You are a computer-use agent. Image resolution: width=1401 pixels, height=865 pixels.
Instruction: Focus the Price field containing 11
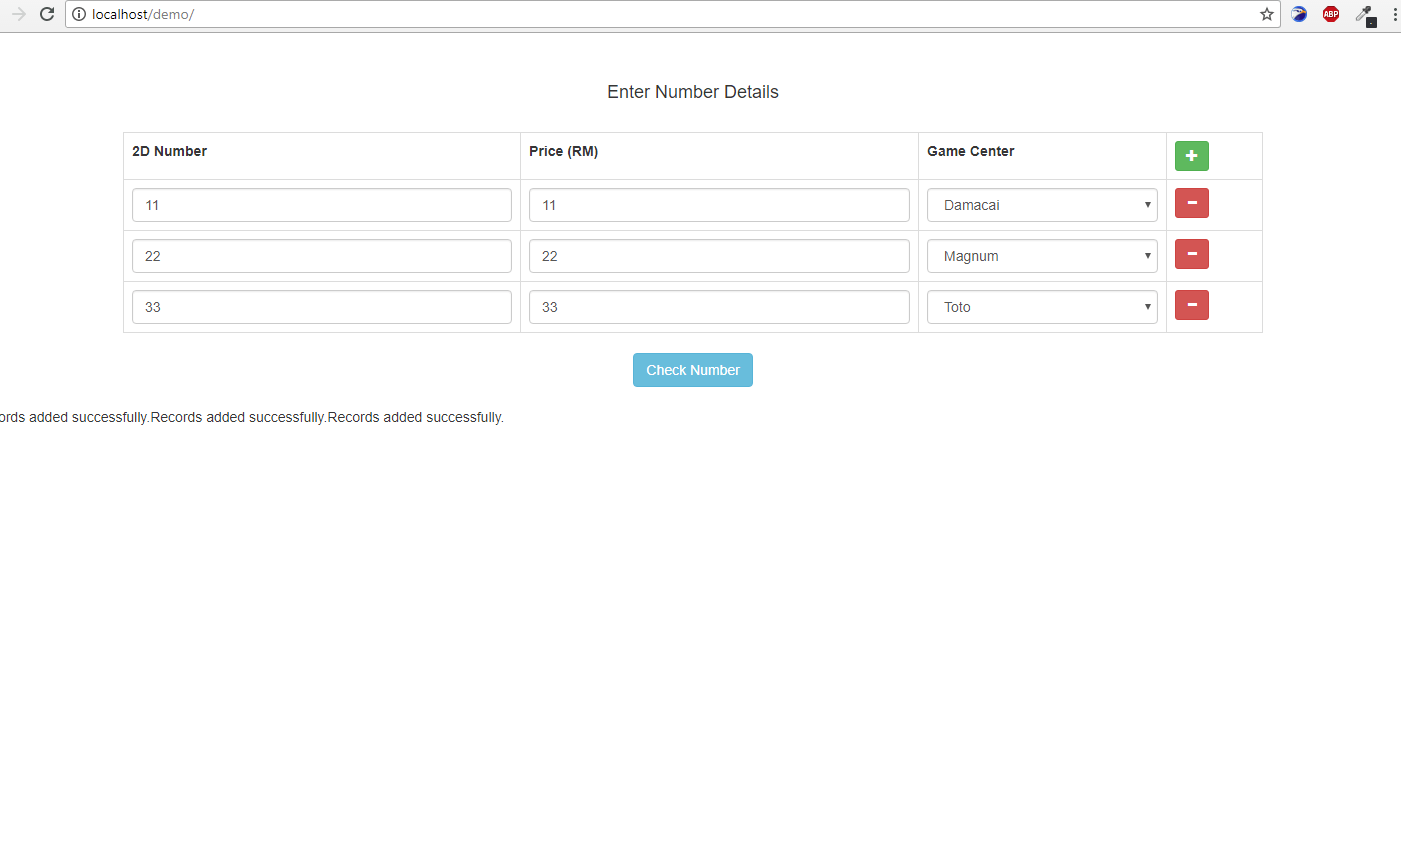[719, 205]
